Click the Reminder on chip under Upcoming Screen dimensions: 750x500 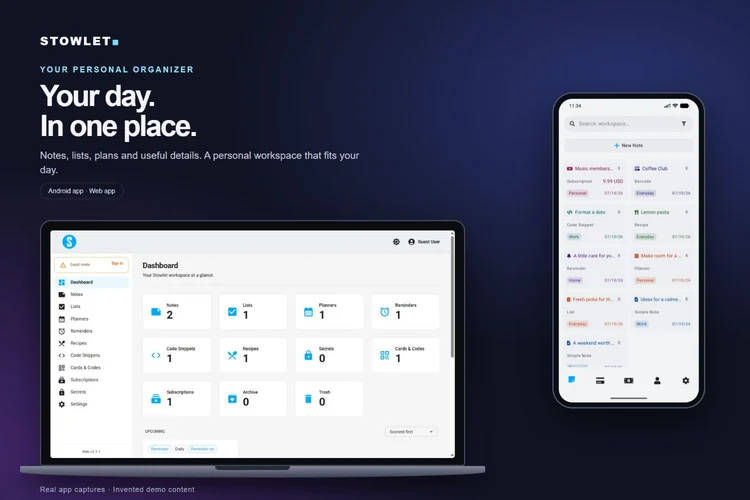(202, 449)
